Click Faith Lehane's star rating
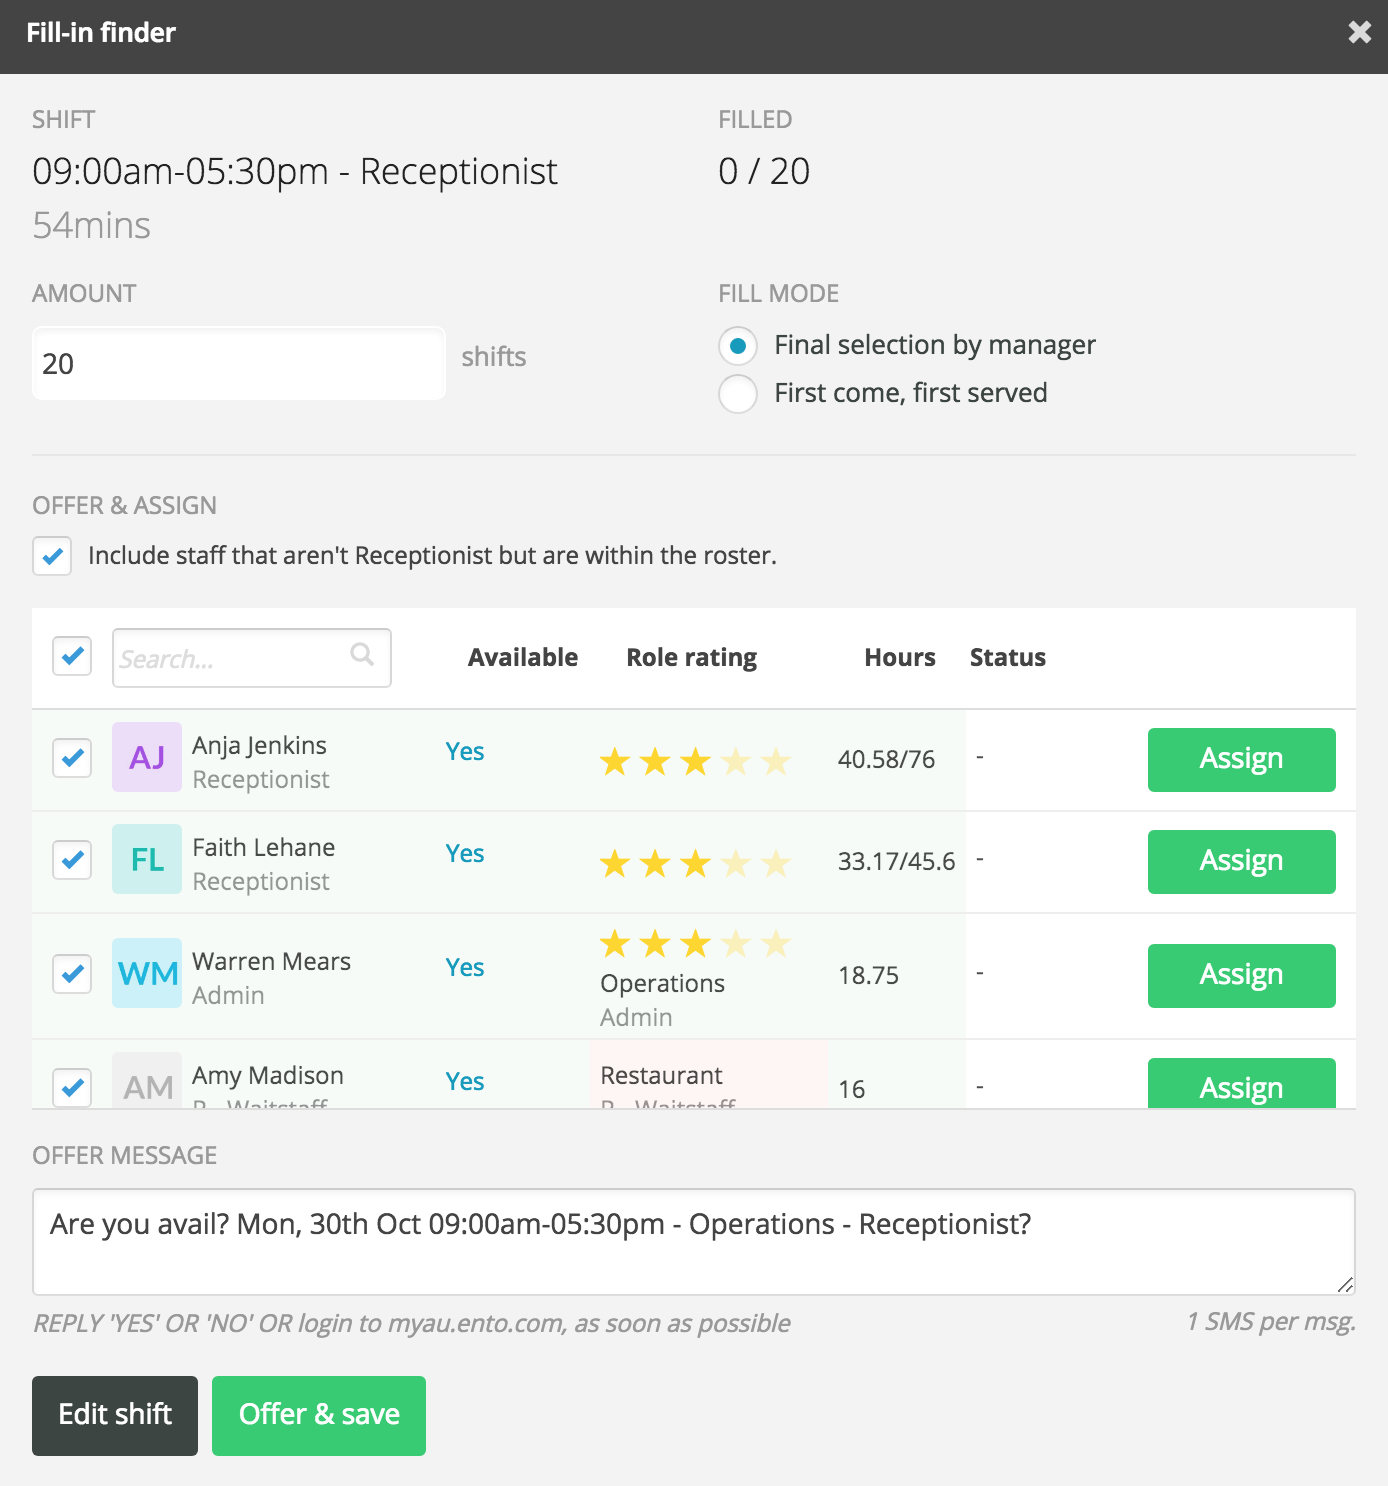Image resolution: width=1388 pixels, height=1486 pixels. [695, 863]
